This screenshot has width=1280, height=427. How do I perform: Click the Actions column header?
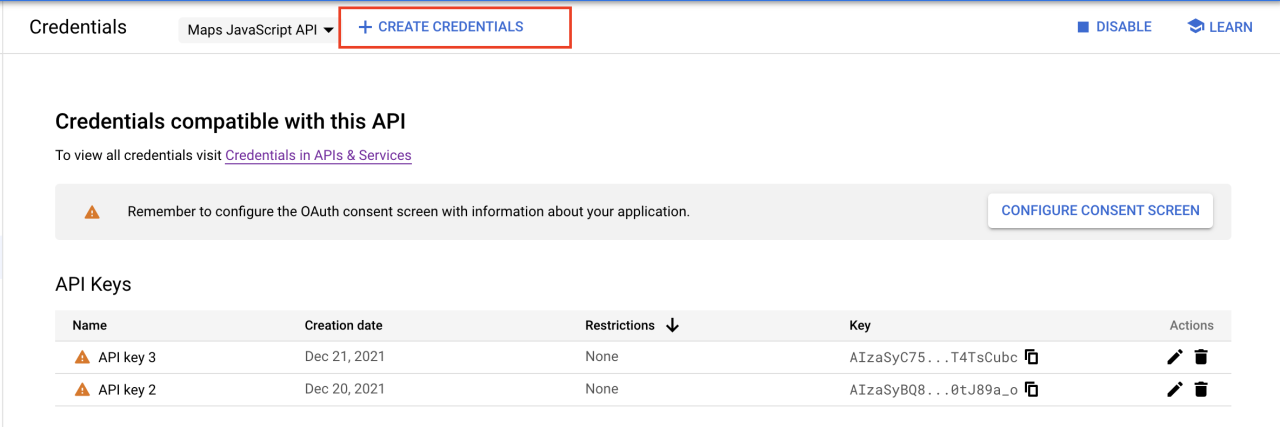(x=1191, y=325)
